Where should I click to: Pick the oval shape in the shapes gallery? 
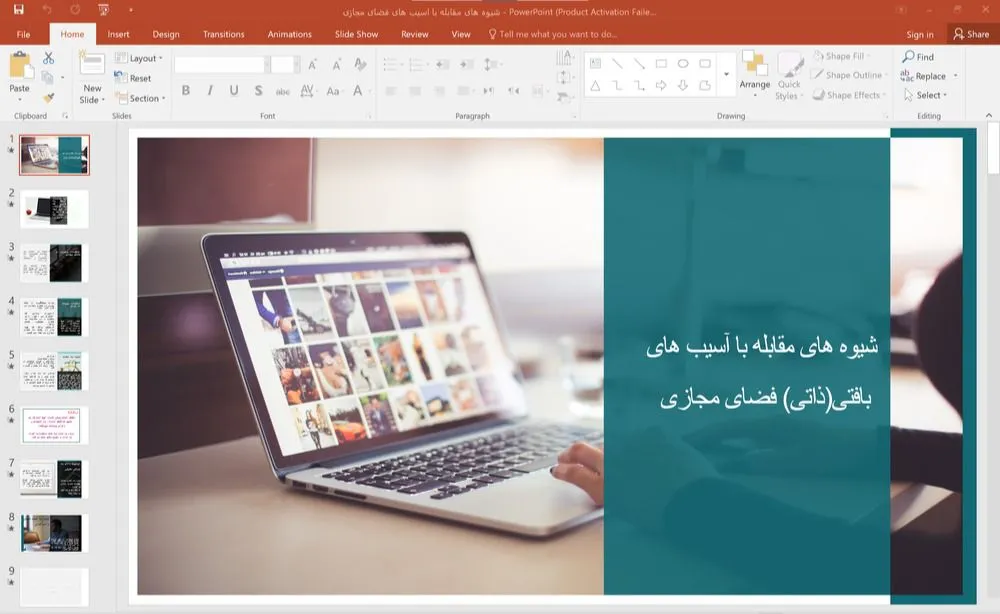tap(683, 63)
